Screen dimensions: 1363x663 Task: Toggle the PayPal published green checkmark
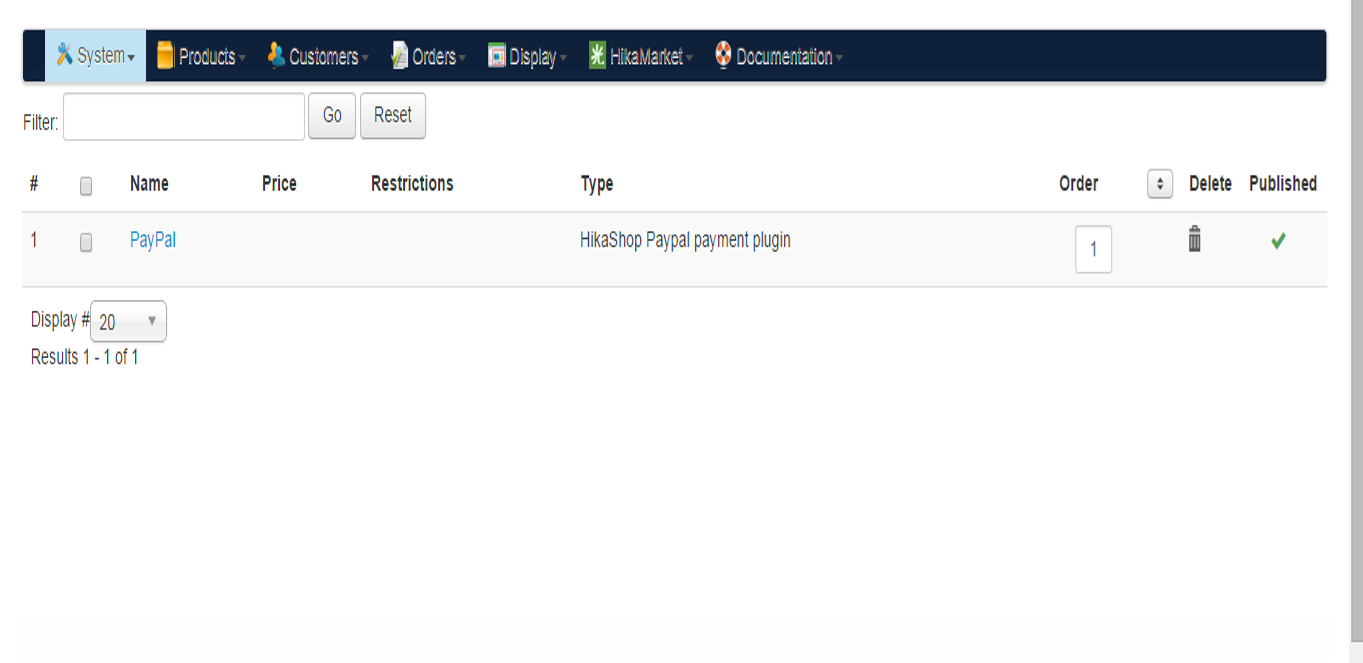pos(1278,241)
